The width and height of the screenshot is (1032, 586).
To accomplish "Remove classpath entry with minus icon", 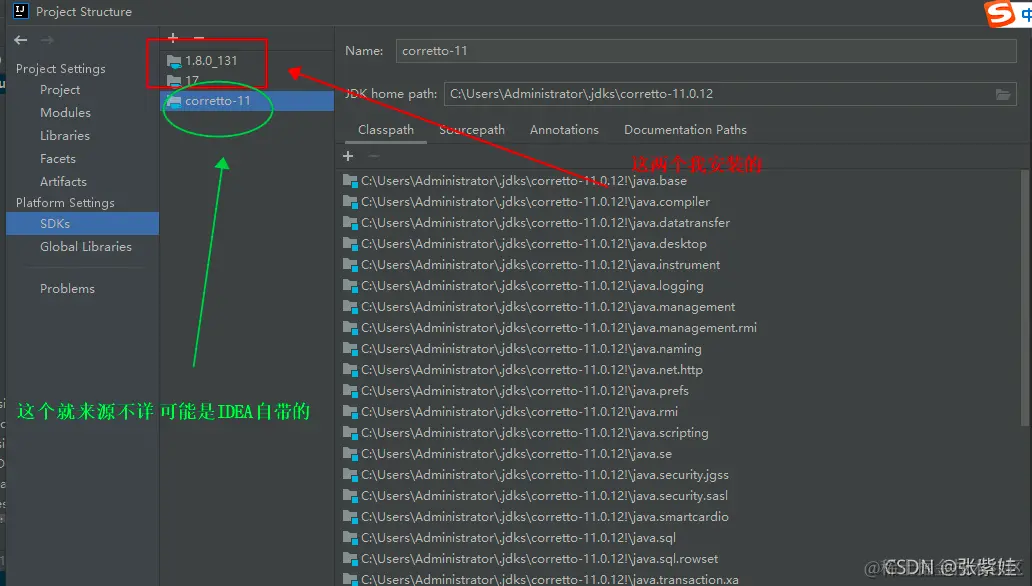I will pyautogui.click(x=373, y=156).
